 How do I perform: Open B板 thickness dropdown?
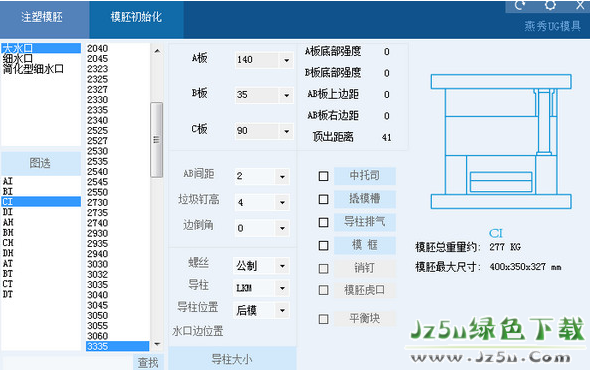[286, 95]
